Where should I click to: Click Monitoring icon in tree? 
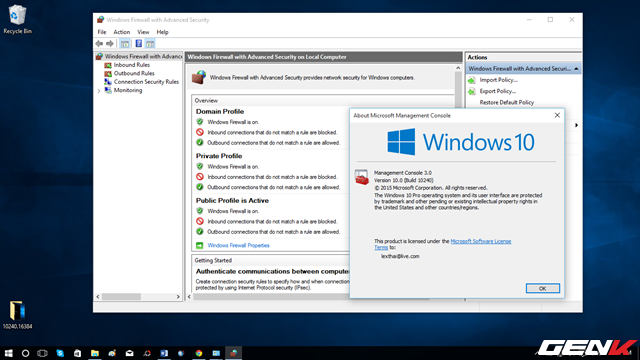(x=108, y=90)
